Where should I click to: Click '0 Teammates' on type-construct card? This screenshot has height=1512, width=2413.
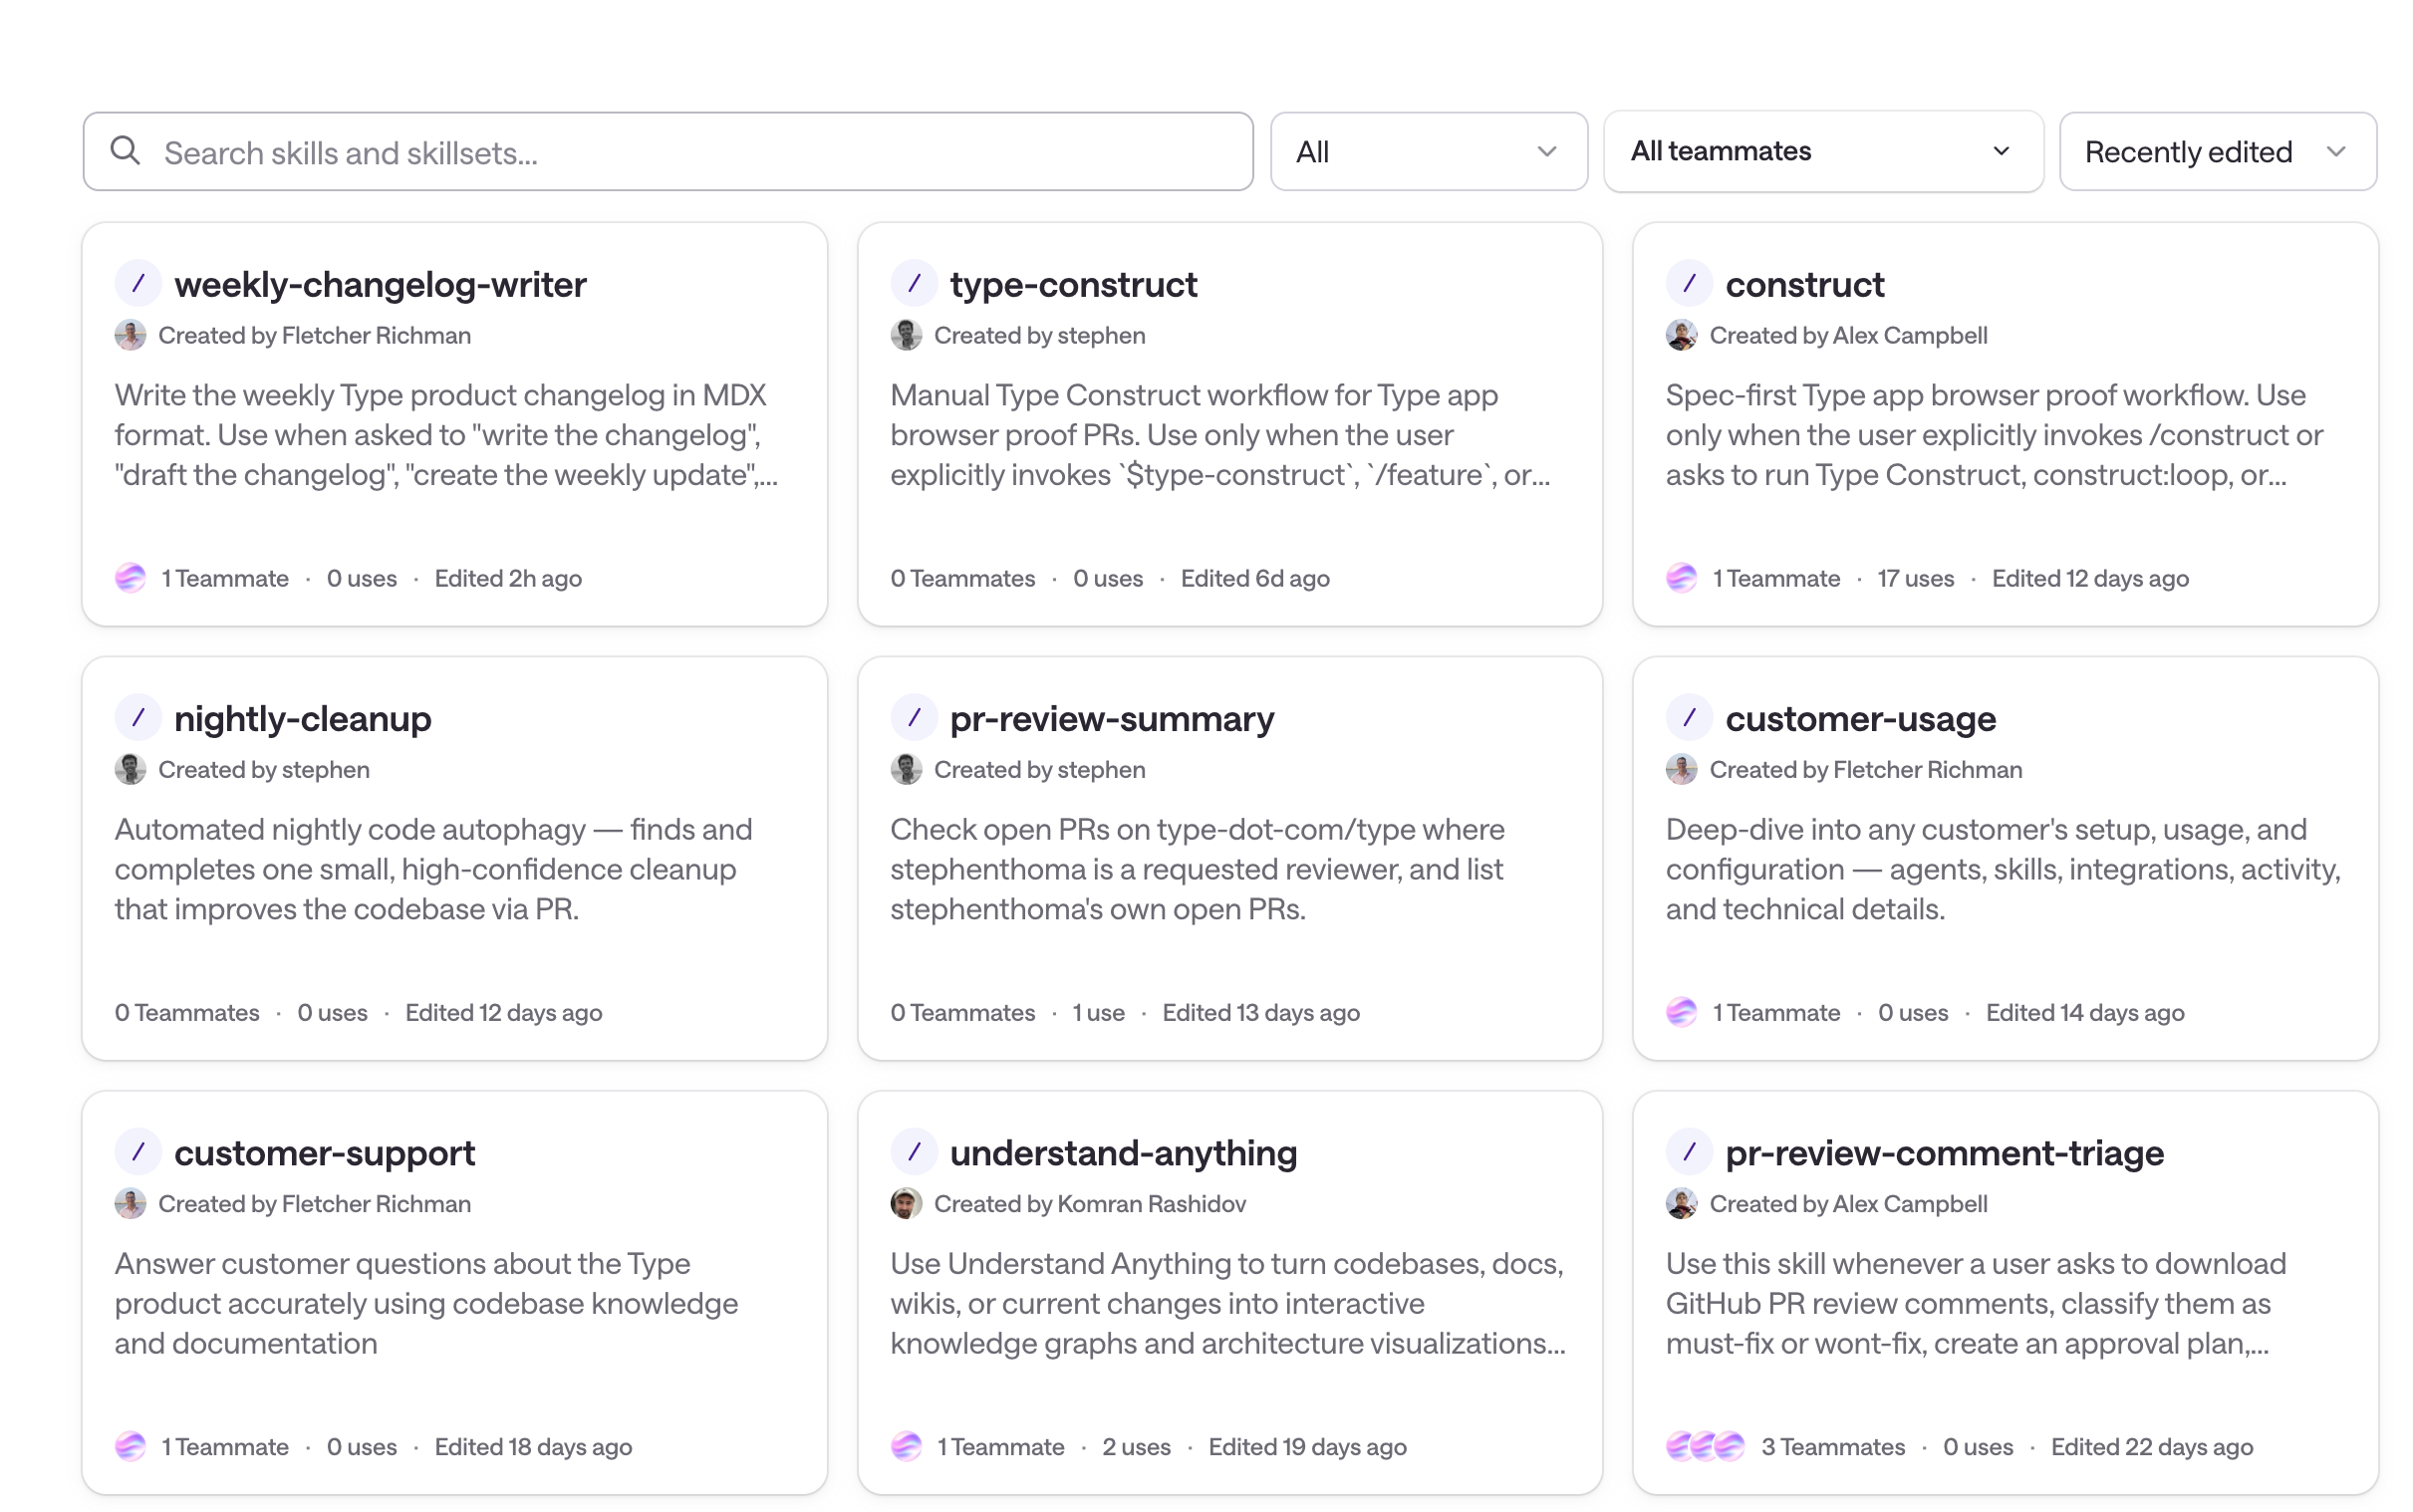pos(962,578)
